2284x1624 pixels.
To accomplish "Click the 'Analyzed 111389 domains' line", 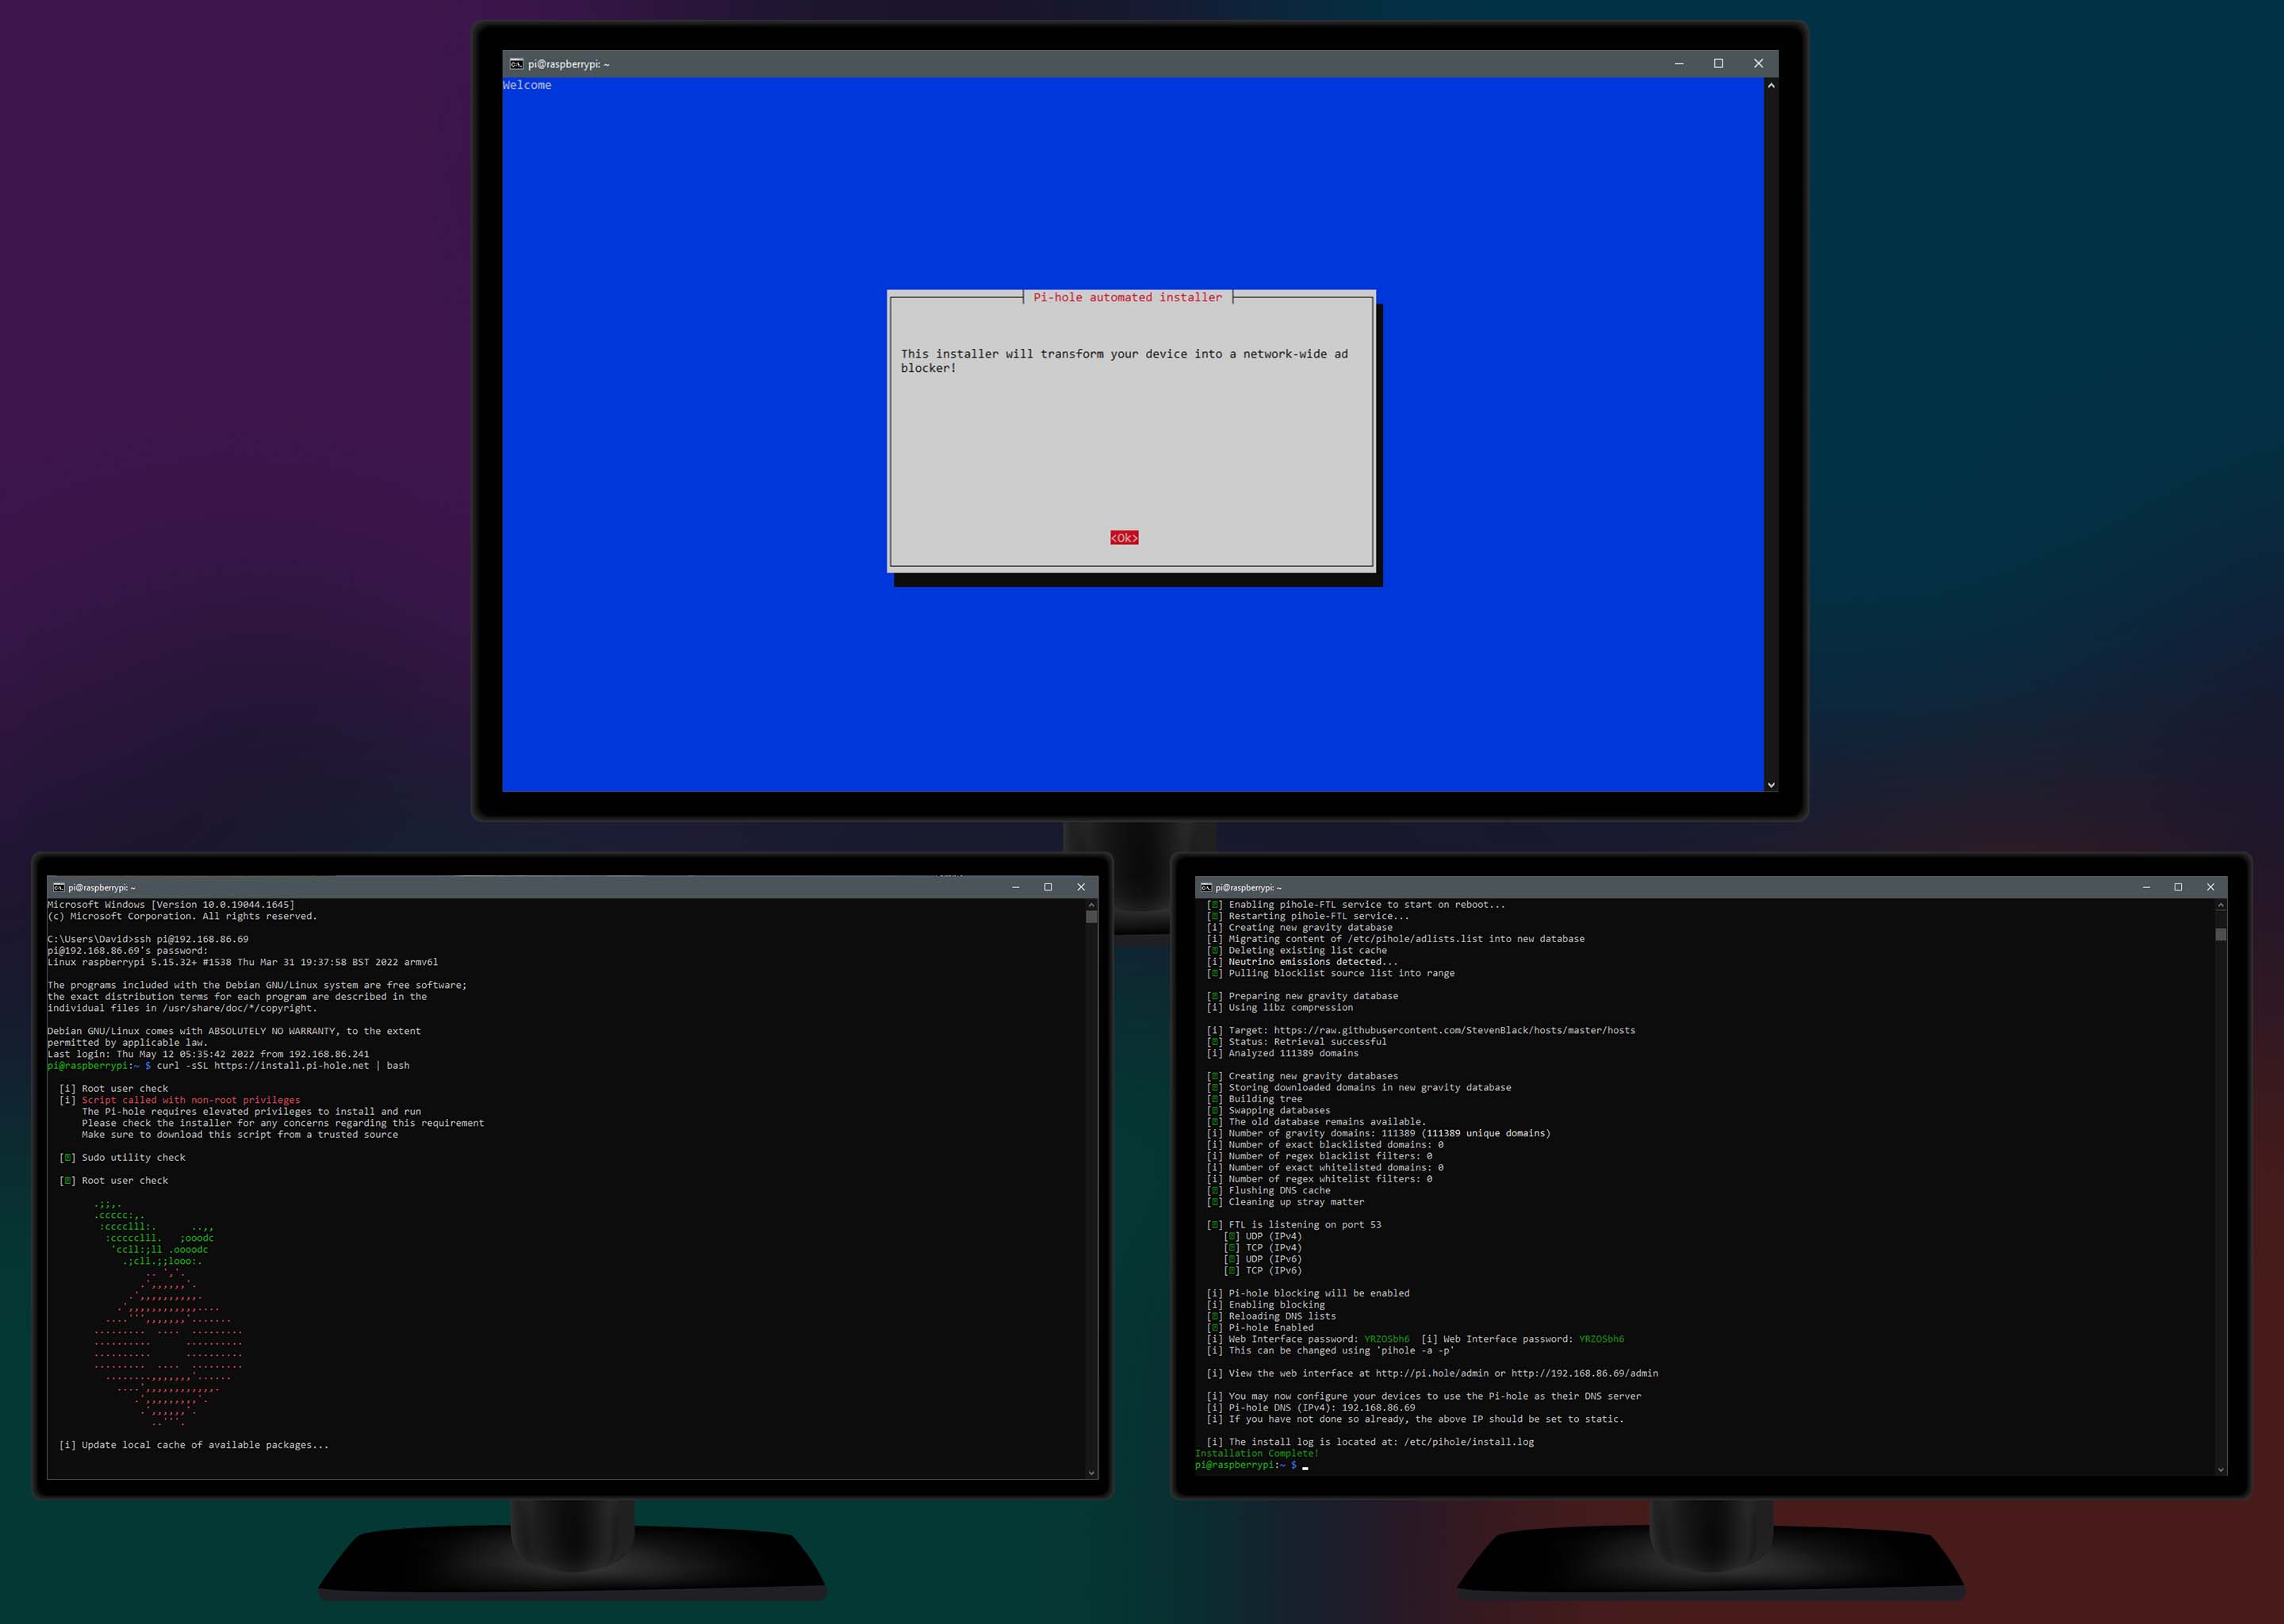I will click(1283, 1053).
